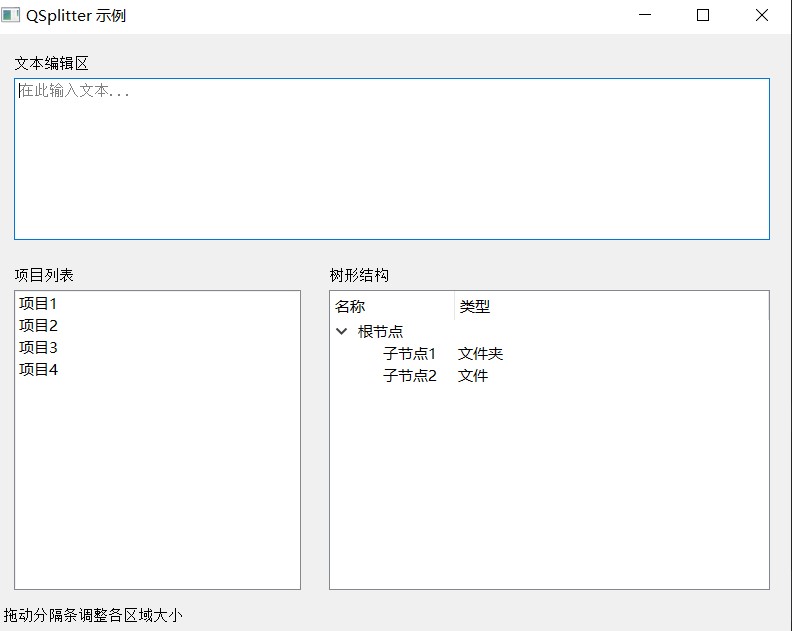The width and height of the screenshot is (792, 631).
Task: Pick 项目4 in the list
Action: (x=39, y=370)
